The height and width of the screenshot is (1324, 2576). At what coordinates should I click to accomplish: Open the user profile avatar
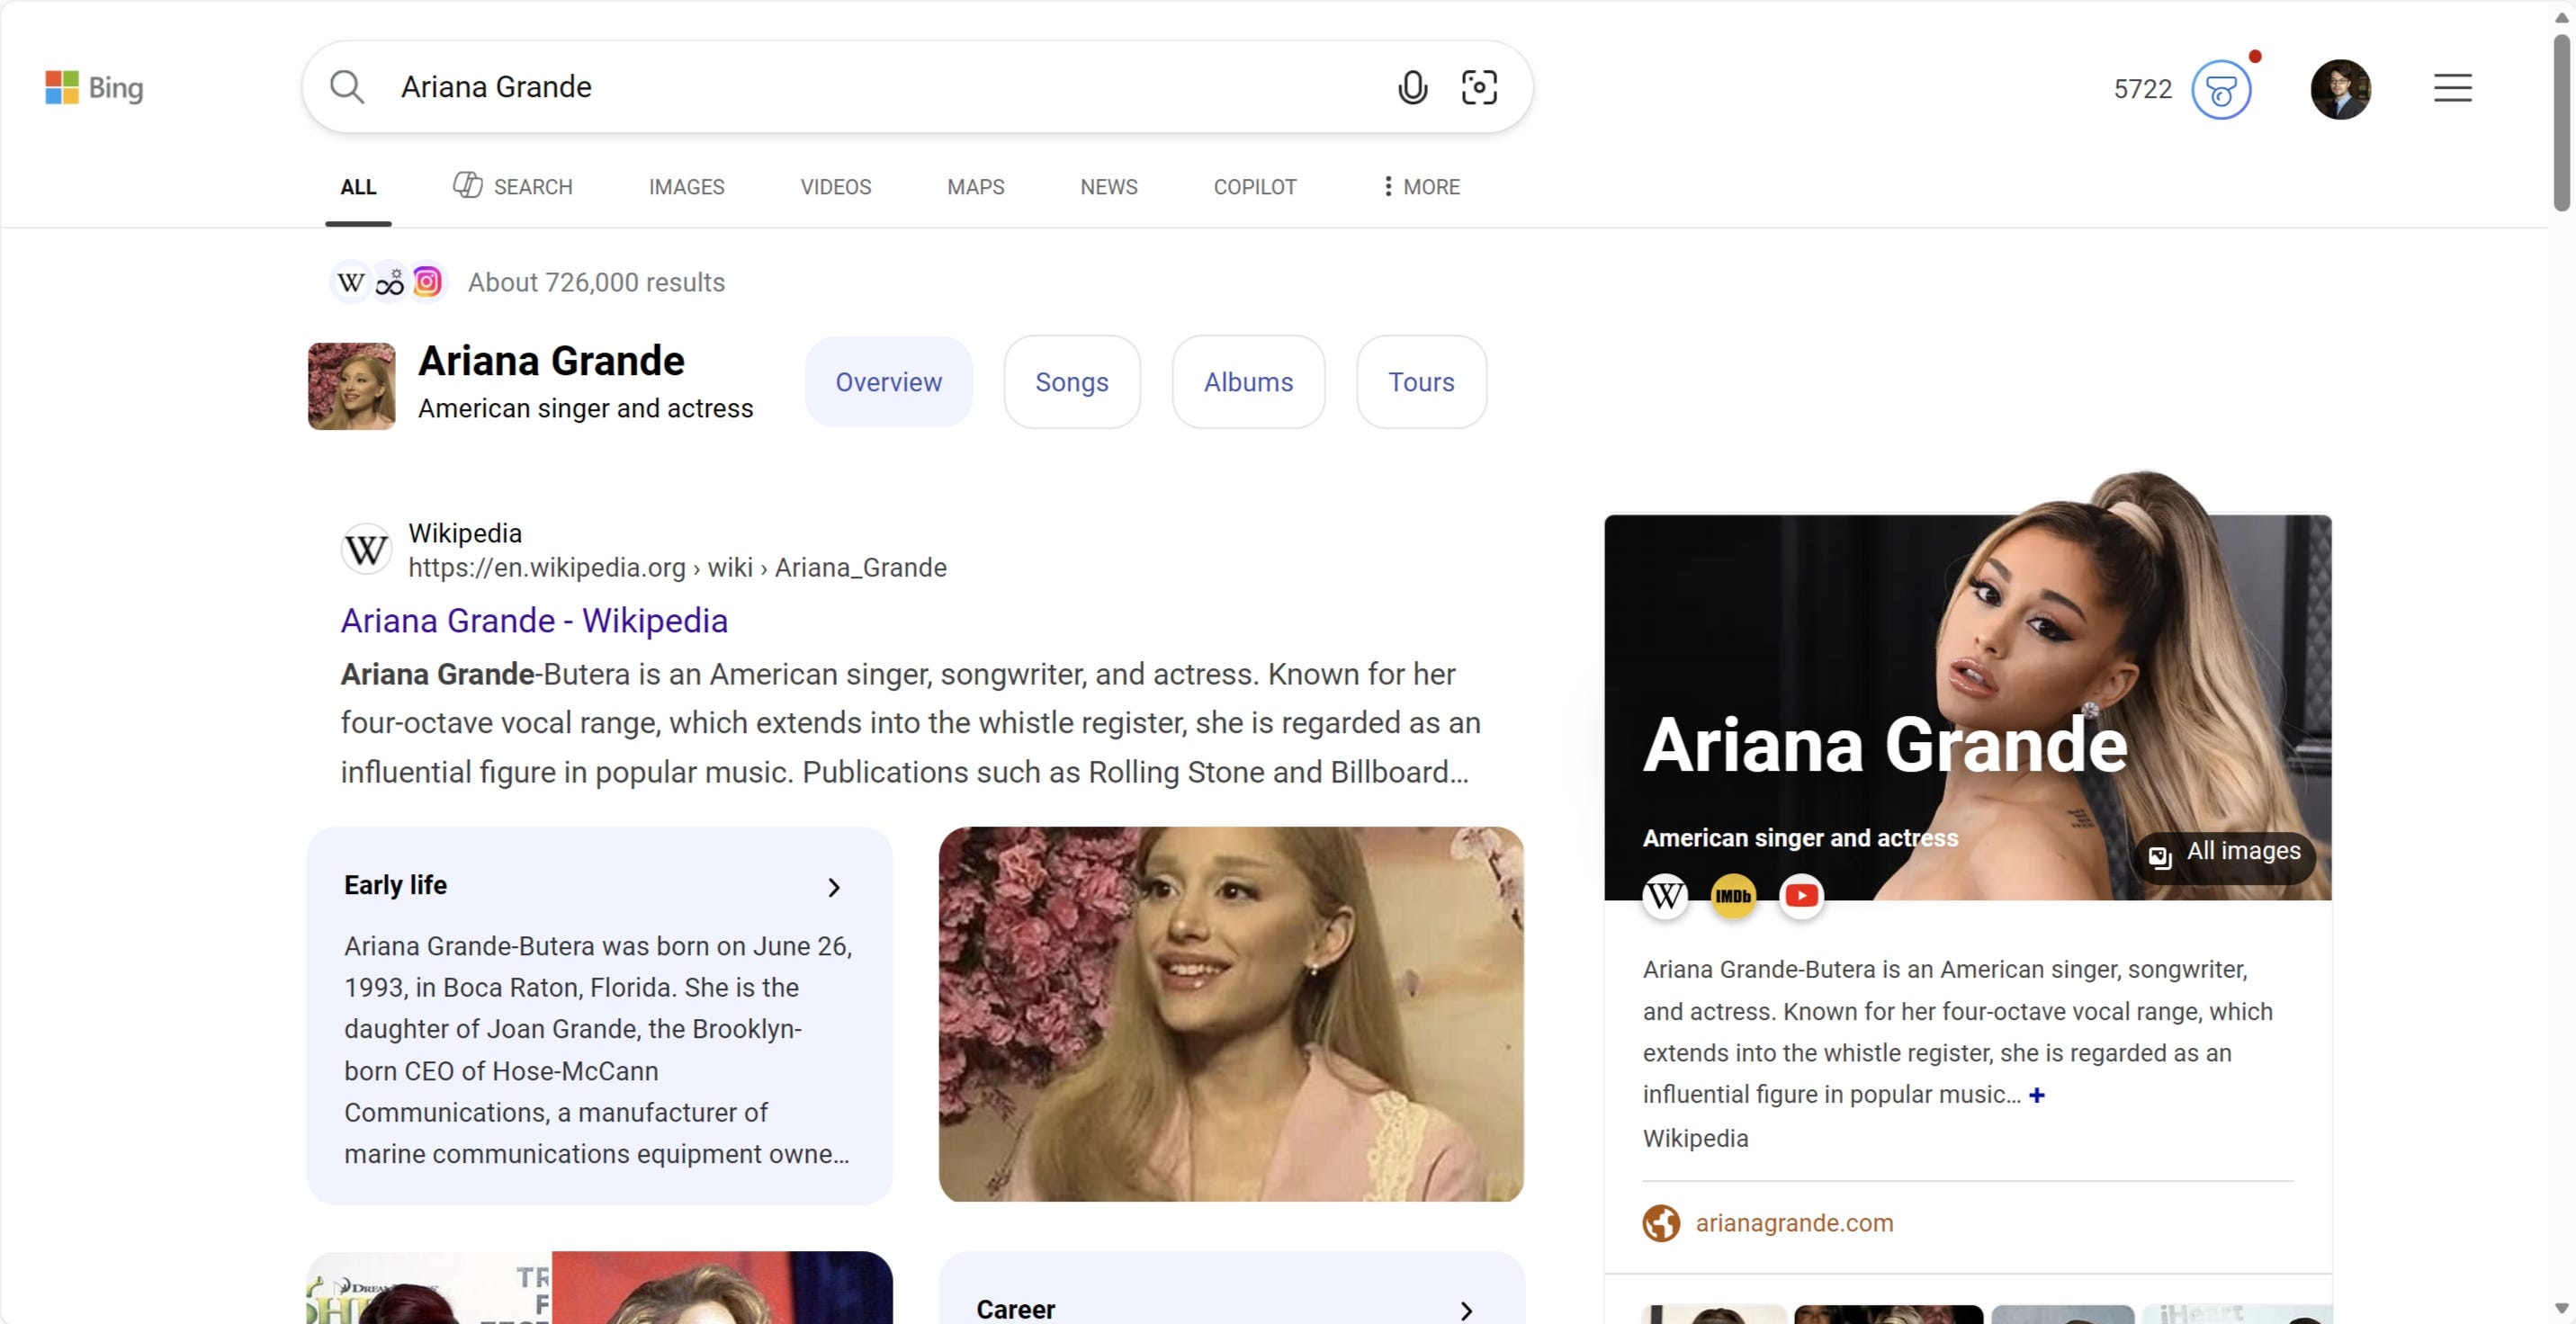2340,90
